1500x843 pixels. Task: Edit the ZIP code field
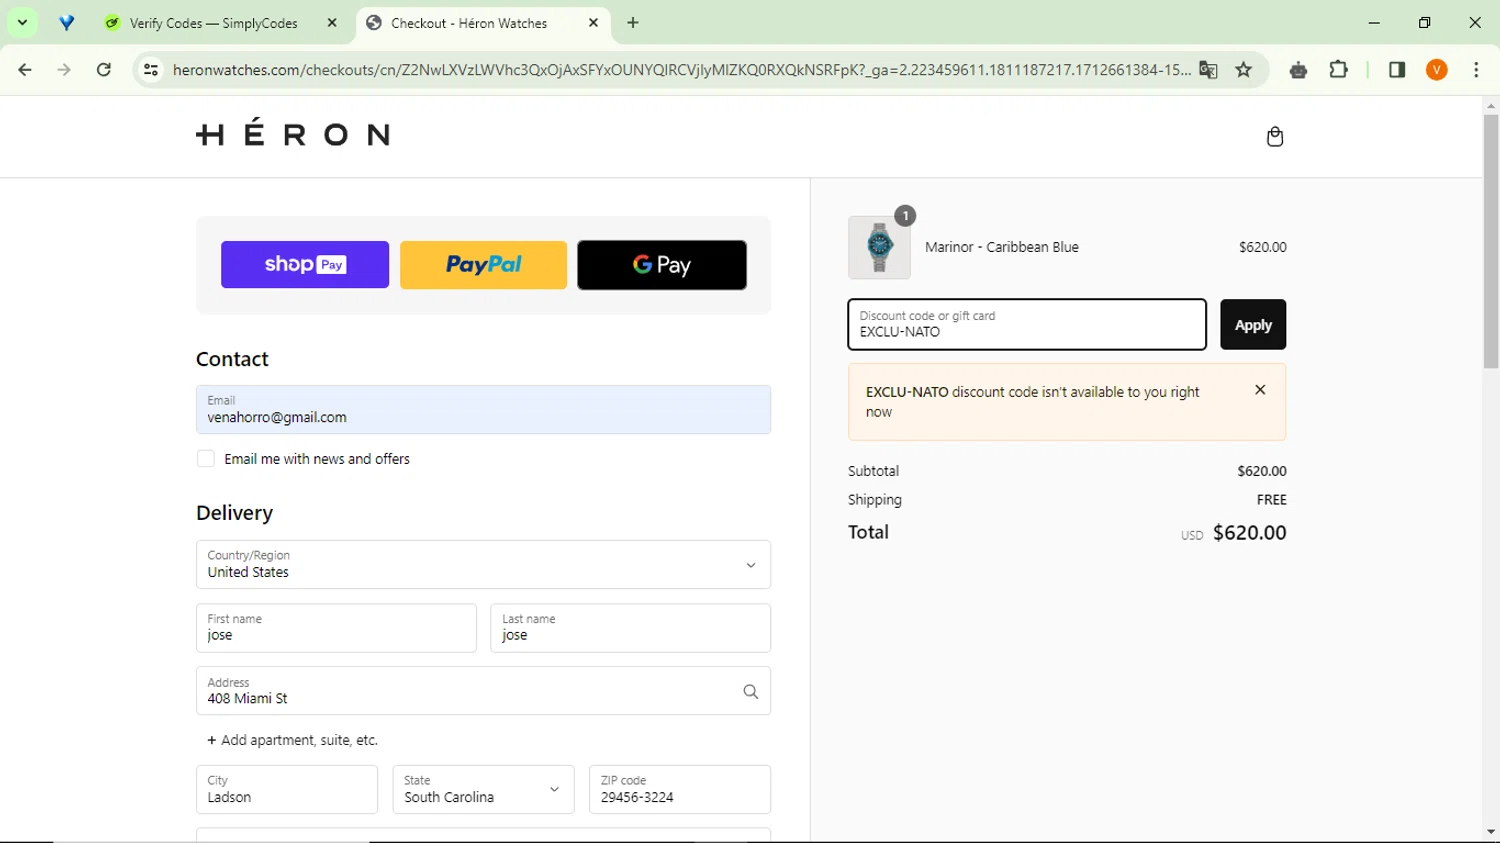[680, 790]
